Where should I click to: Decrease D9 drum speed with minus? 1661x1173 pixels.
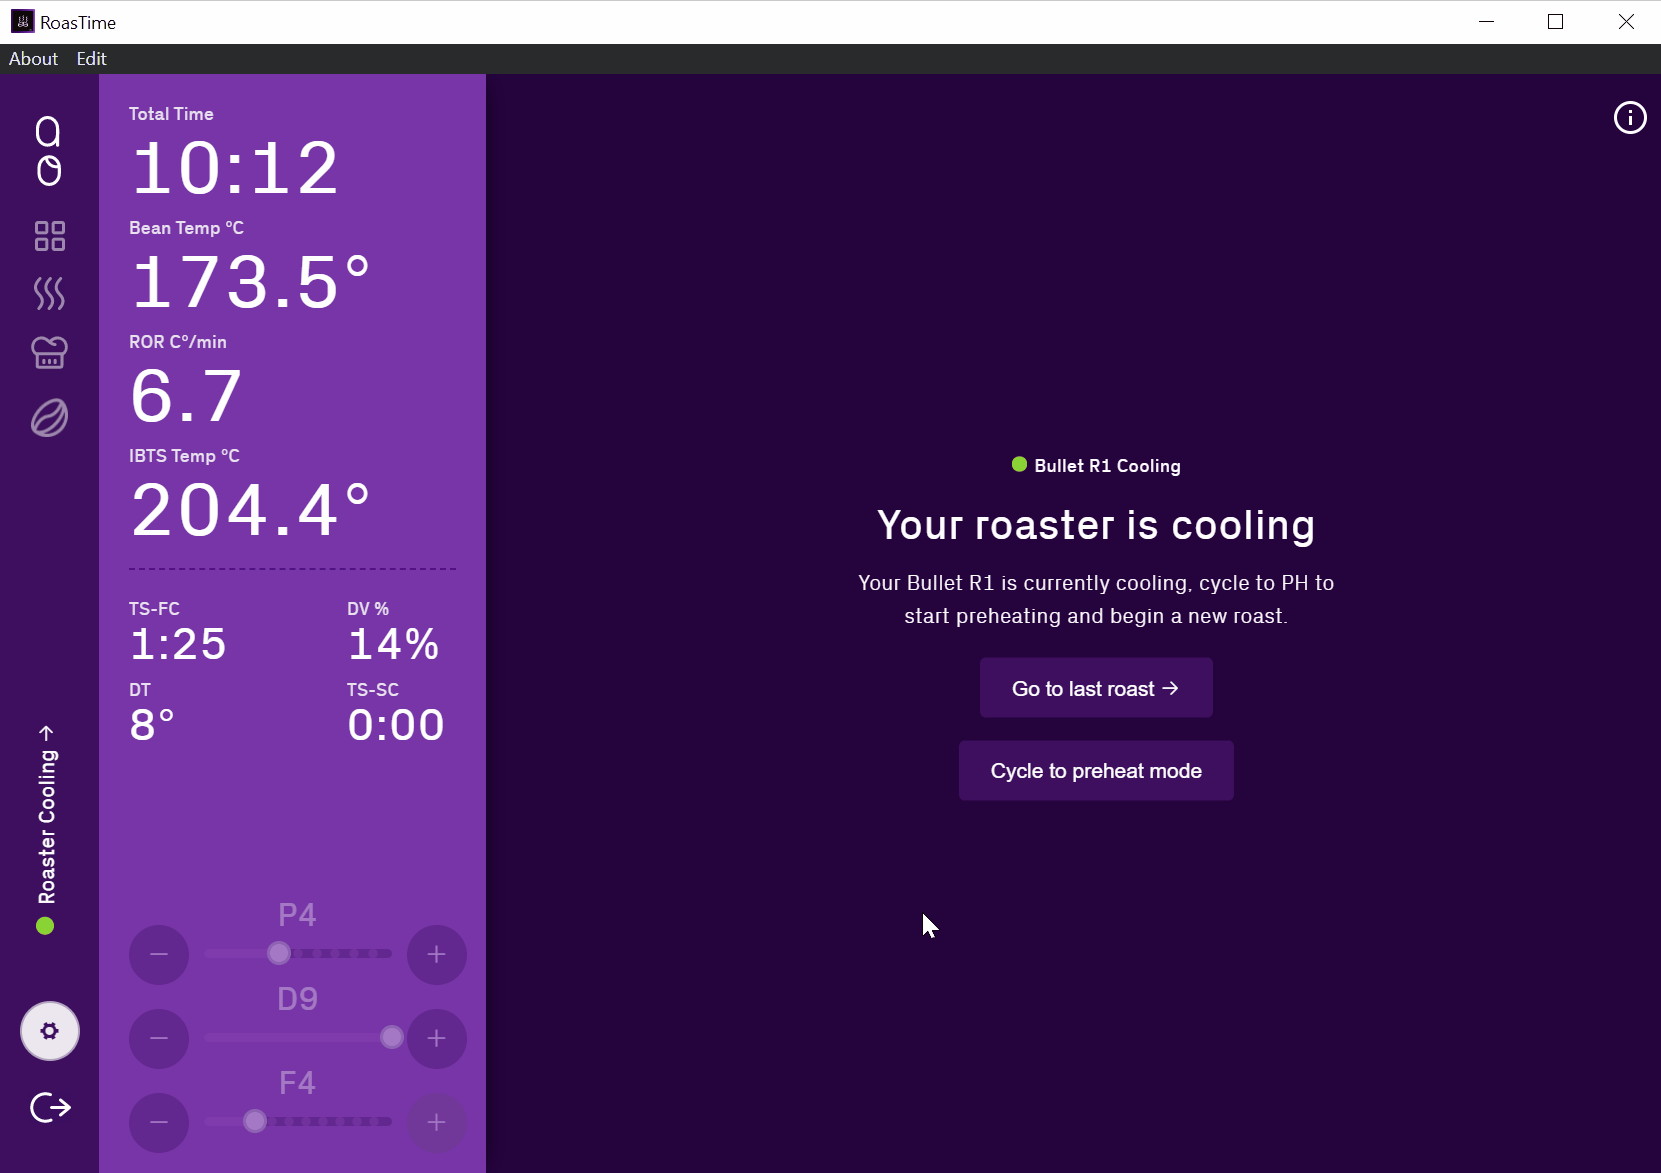159,1039
